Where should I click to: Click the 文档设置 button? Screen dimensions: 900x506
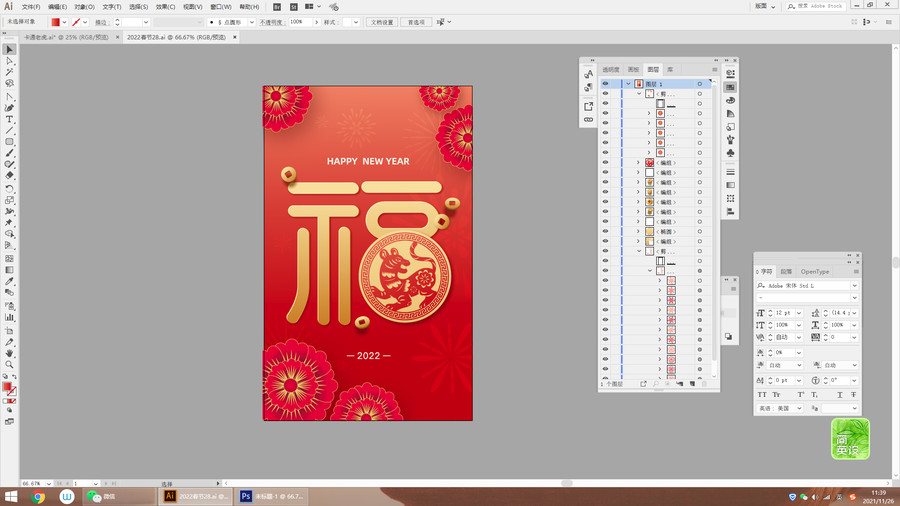[382, 22]
